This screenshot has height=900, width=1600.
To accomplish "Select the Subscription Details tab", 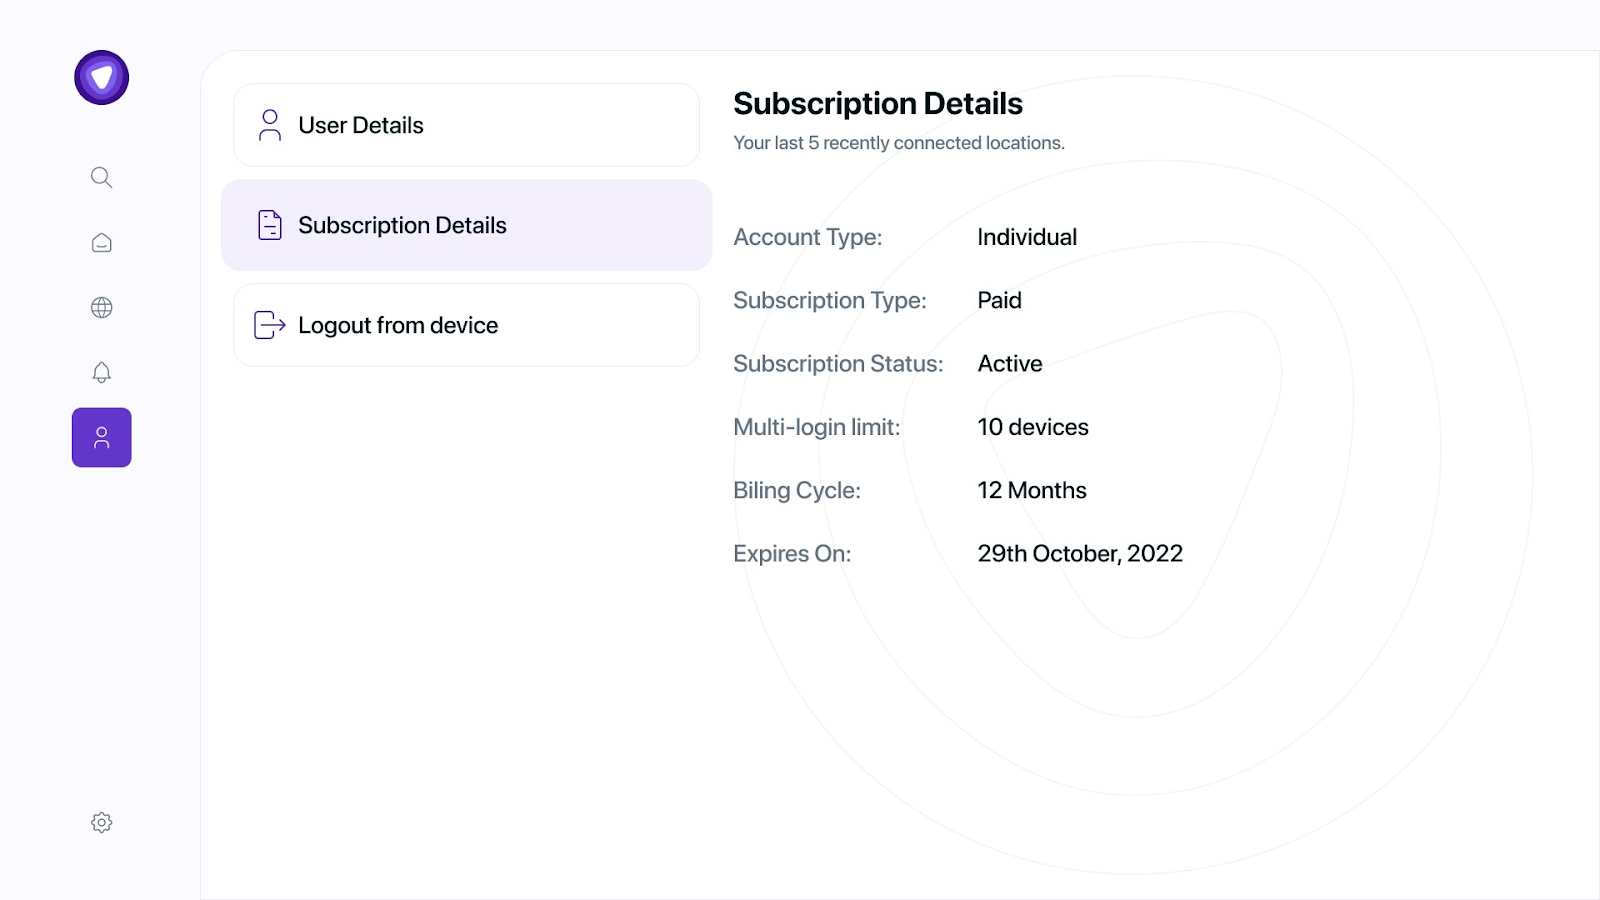I will tap(466, 225).
